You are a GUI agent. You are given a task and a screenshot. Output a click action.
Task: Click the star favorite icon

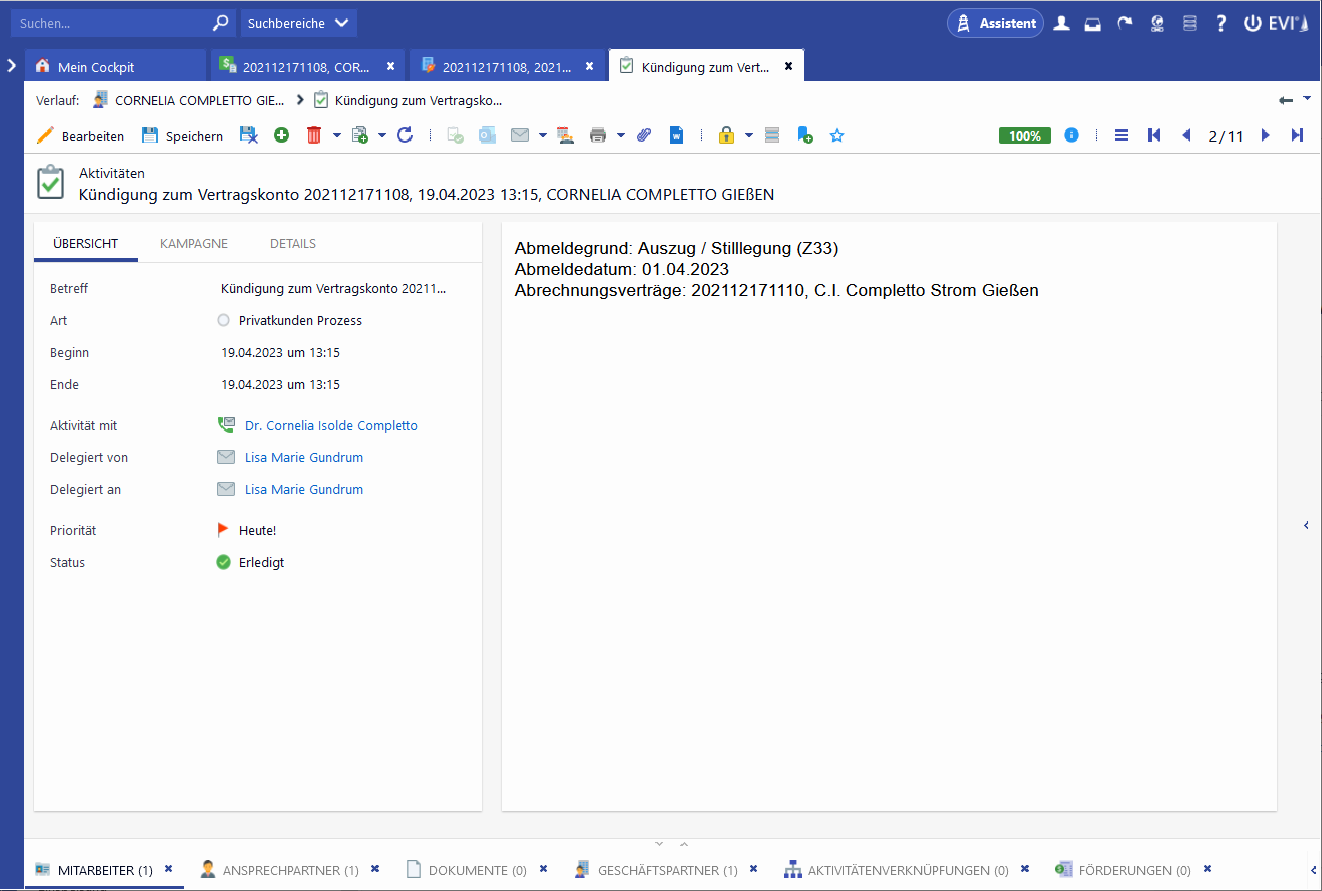pyautogui.click(x=837, y=135)
